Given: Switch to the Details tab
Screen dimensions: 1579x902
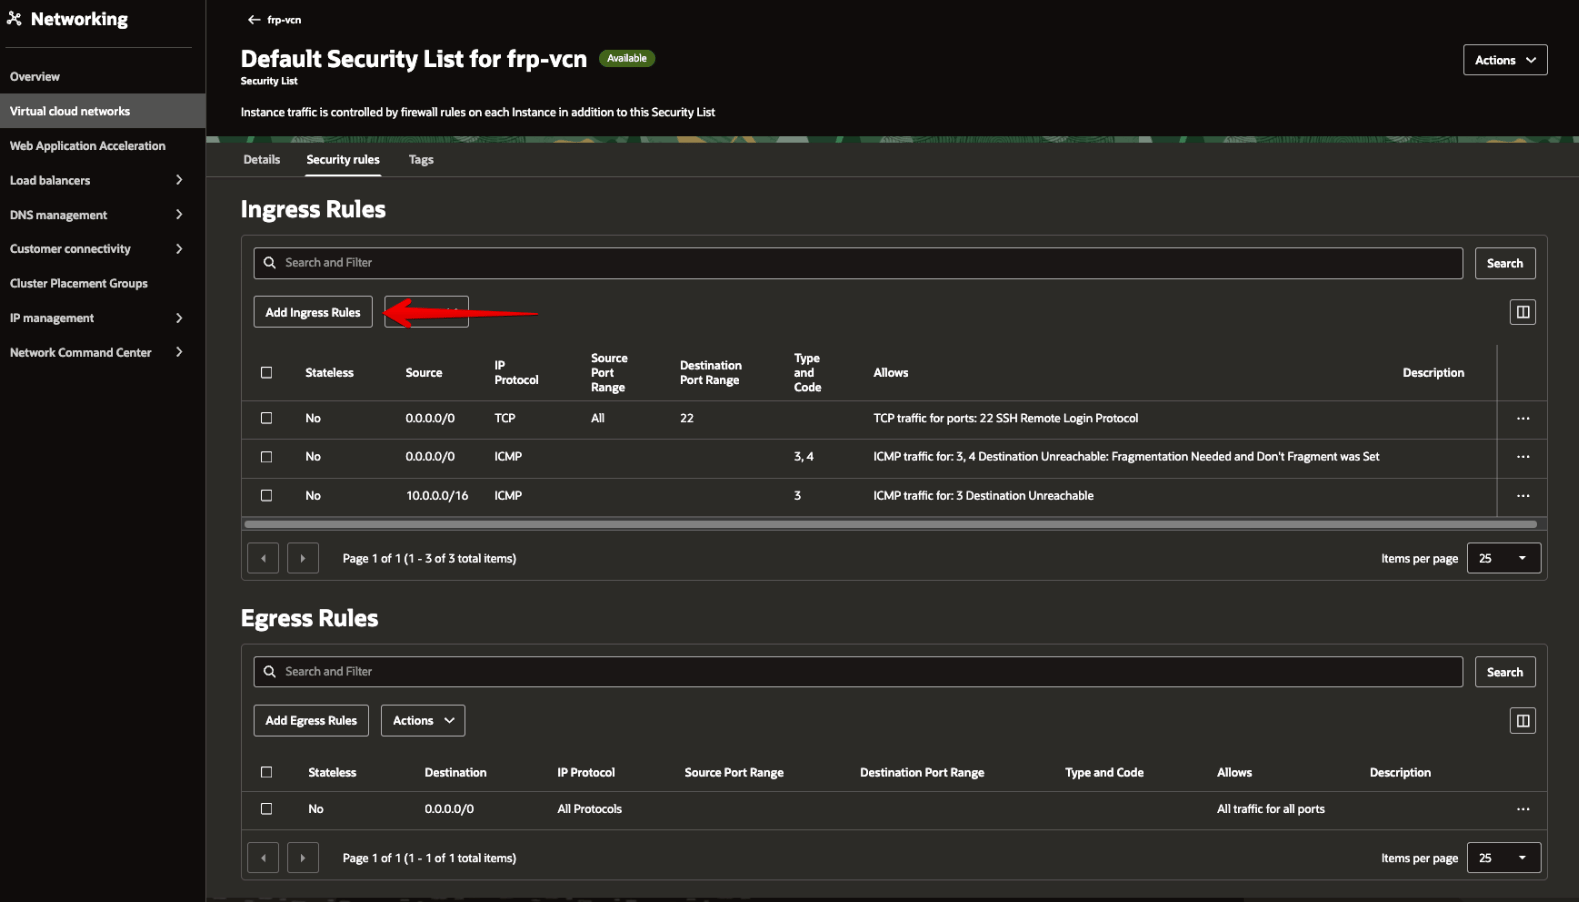Looking at the screenshot, I should (262, 160).
